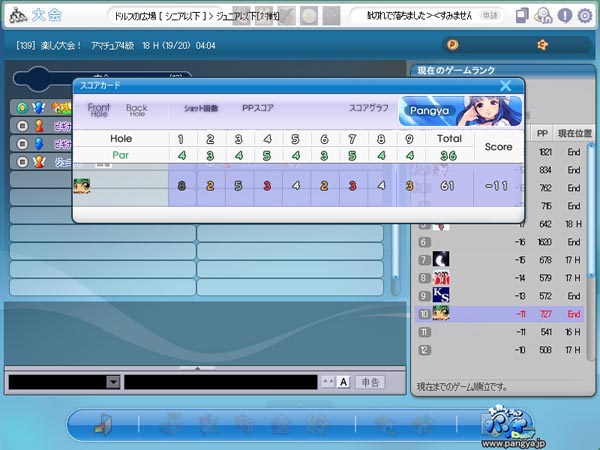Click the Par total 36 cell
600x450 pixels.
[x=448, y=156]
